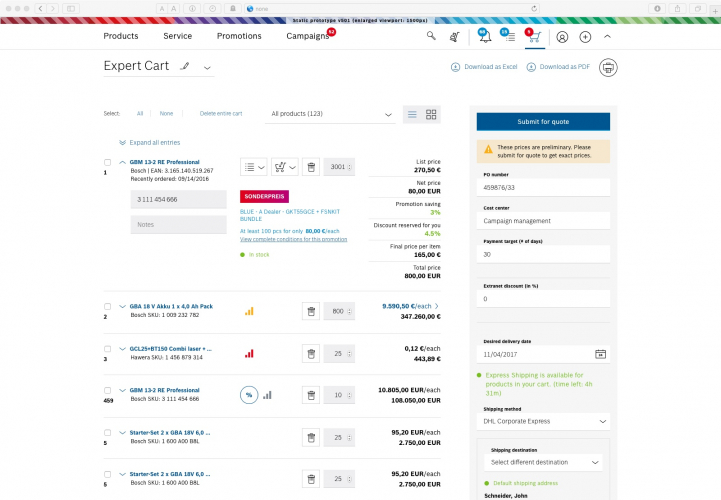Tick checkbox for row 459

pyautogui.click(x=107, y=391)
